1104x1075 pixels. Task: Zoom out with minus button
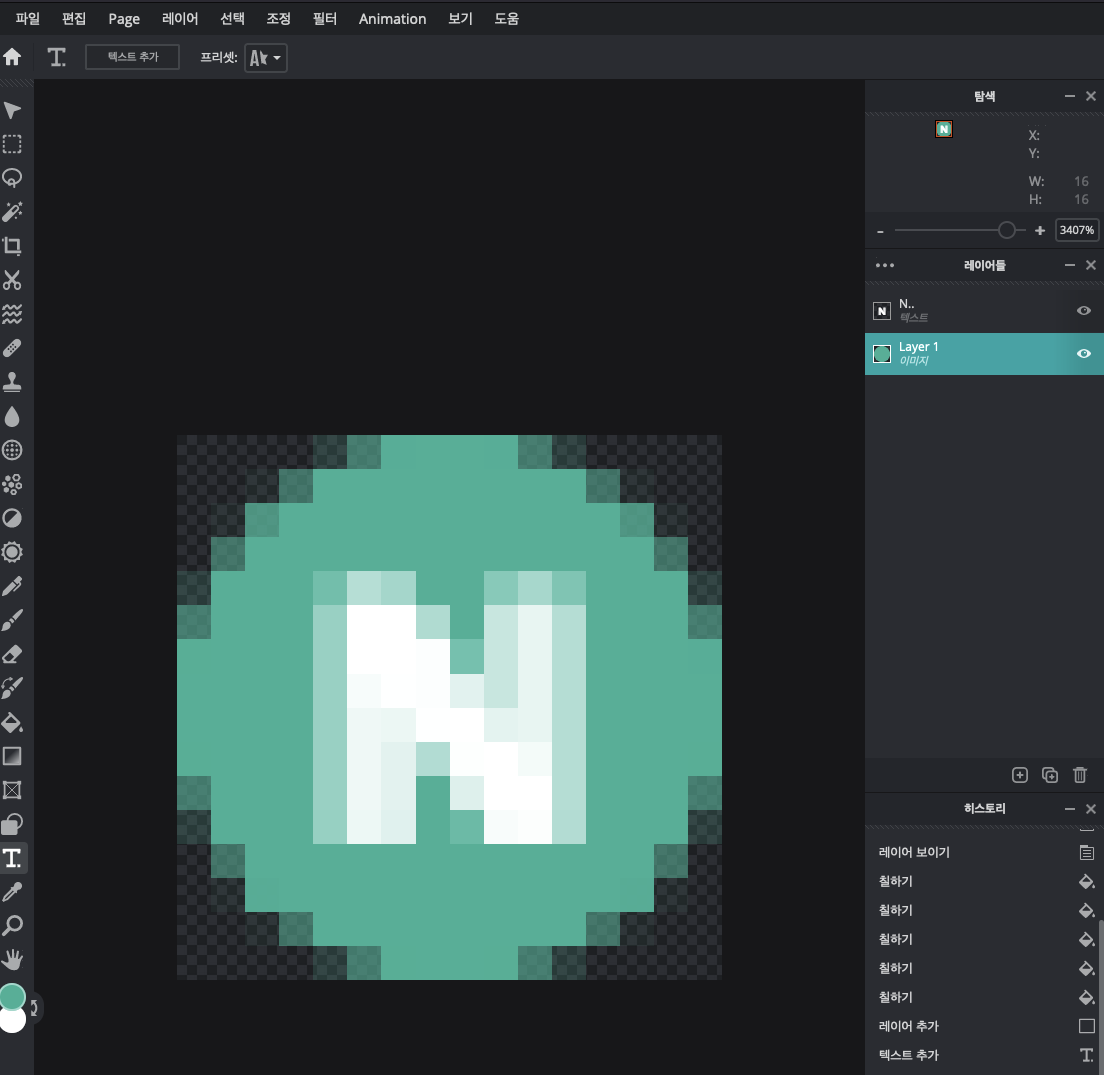tap(880, 231)
